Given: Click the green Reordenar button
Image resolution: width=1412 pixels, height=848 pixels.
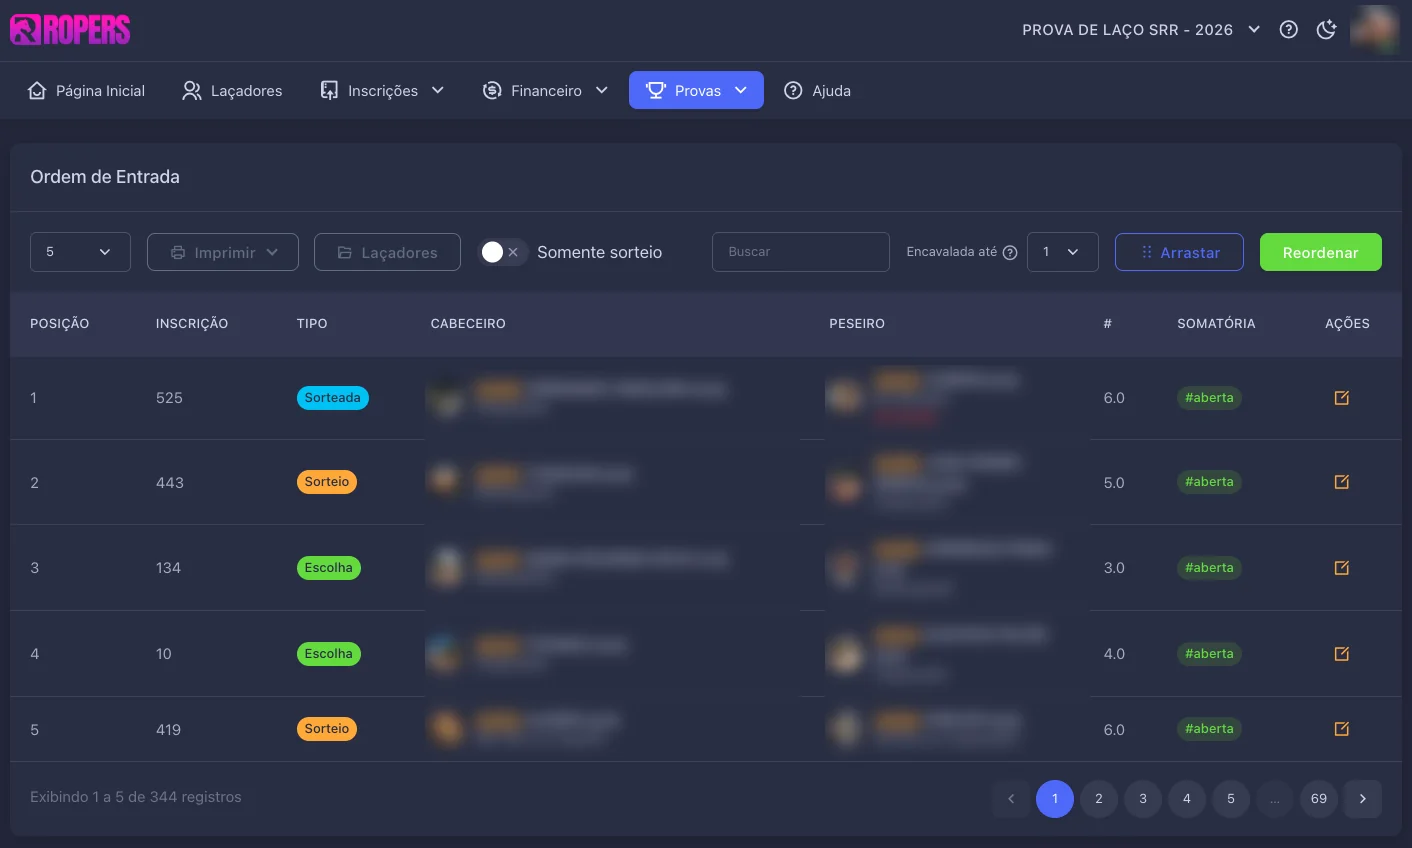Looking at the screenshot, I should tap(1321, 252).
